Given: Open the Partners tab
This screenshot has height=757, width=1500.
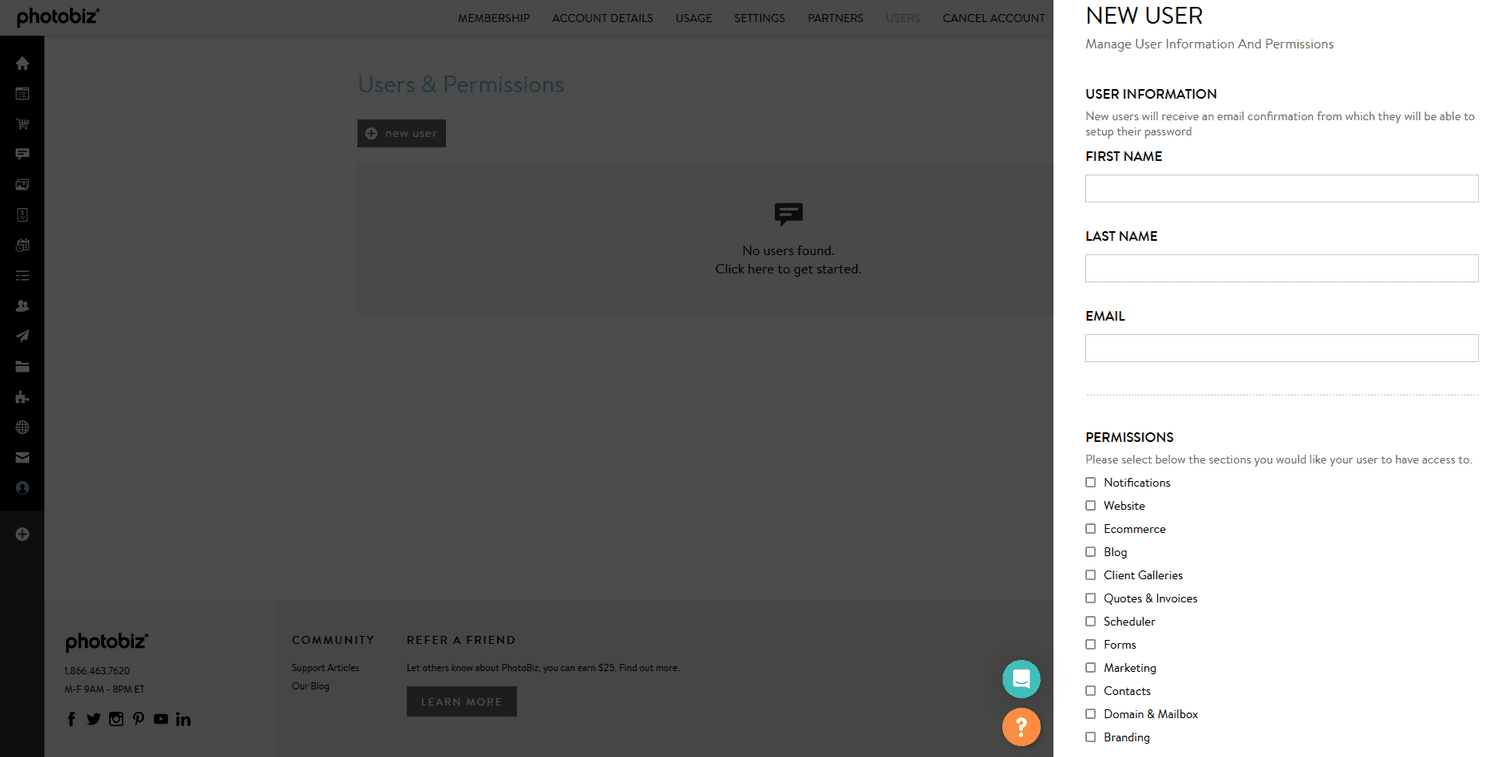Looking at the screenshot, I should tap(836, 18).
